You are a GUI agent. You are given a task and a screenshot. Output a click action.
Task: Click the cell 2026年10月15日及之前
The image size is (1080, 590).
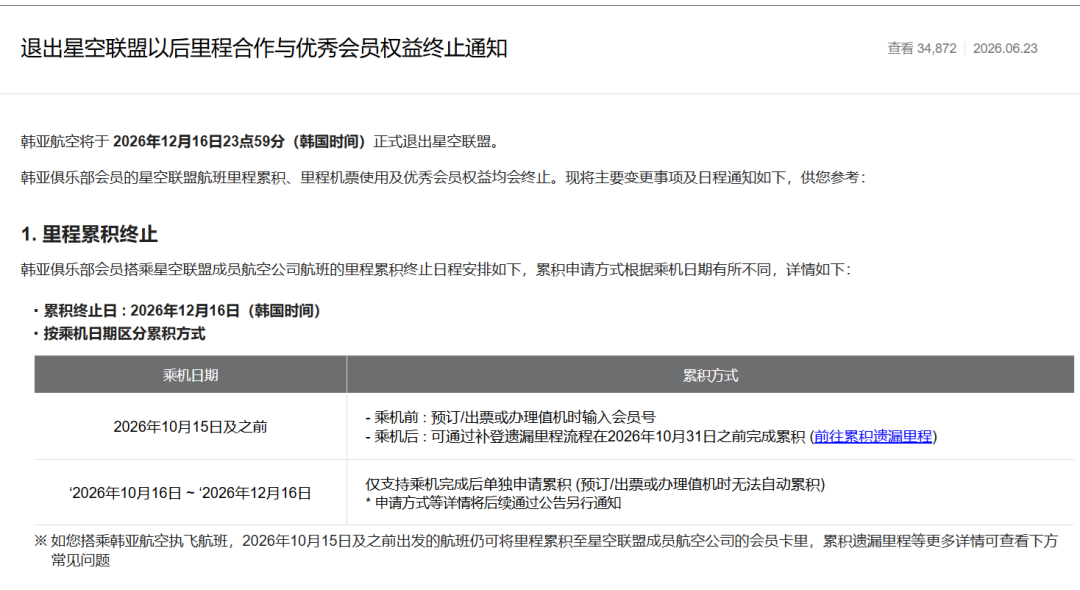pyautogui.click(x=191, y=427)
